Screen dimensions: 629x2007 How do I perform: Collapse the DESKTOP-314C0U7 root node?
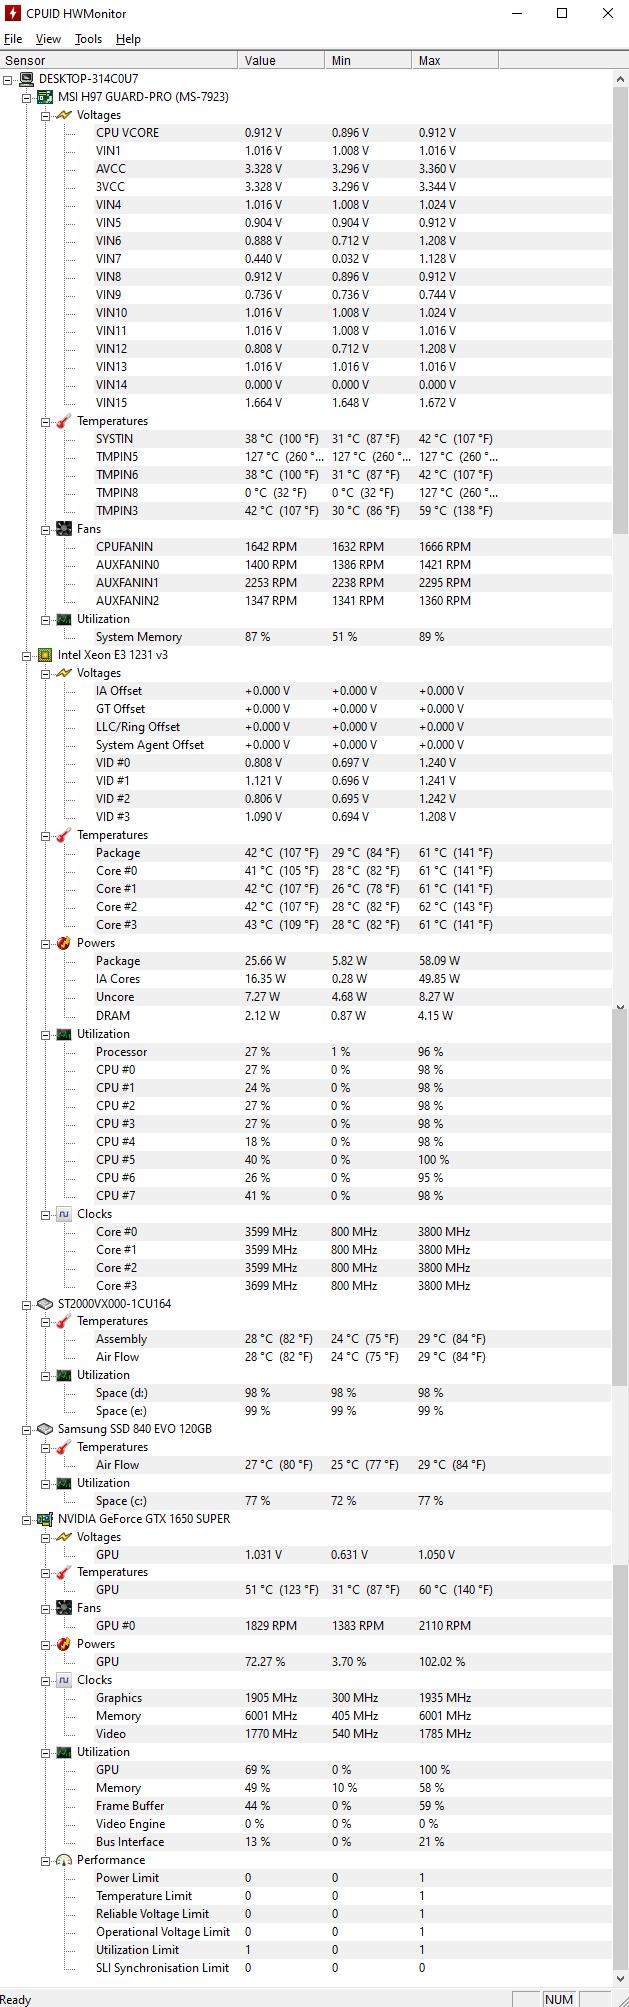point(8,79)
